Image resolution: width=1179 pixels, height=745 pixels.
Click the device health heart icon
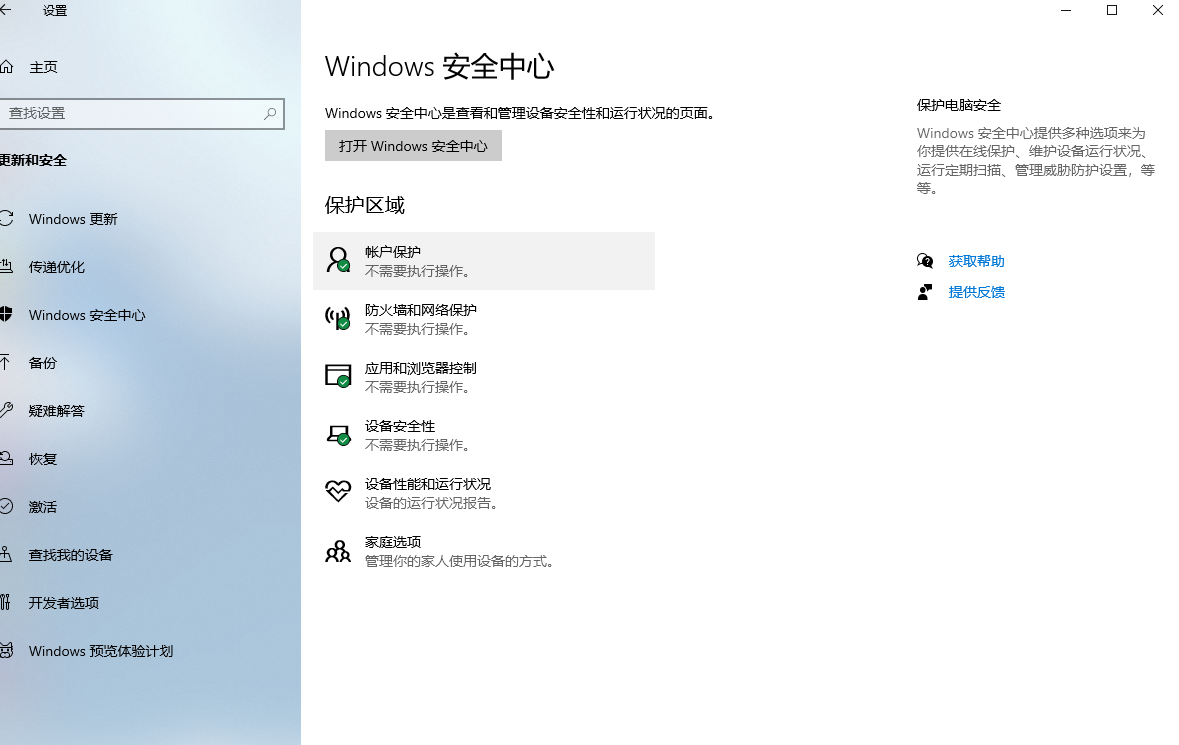[x=338, y=492]
